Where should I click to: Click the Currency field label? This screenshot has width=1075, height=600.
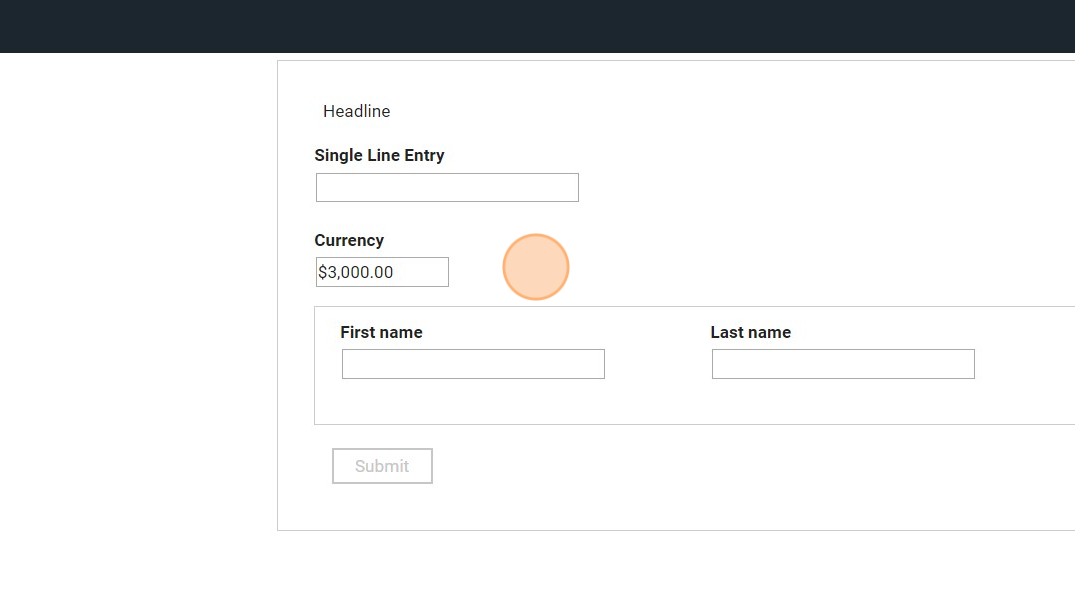tap(349, 240)
